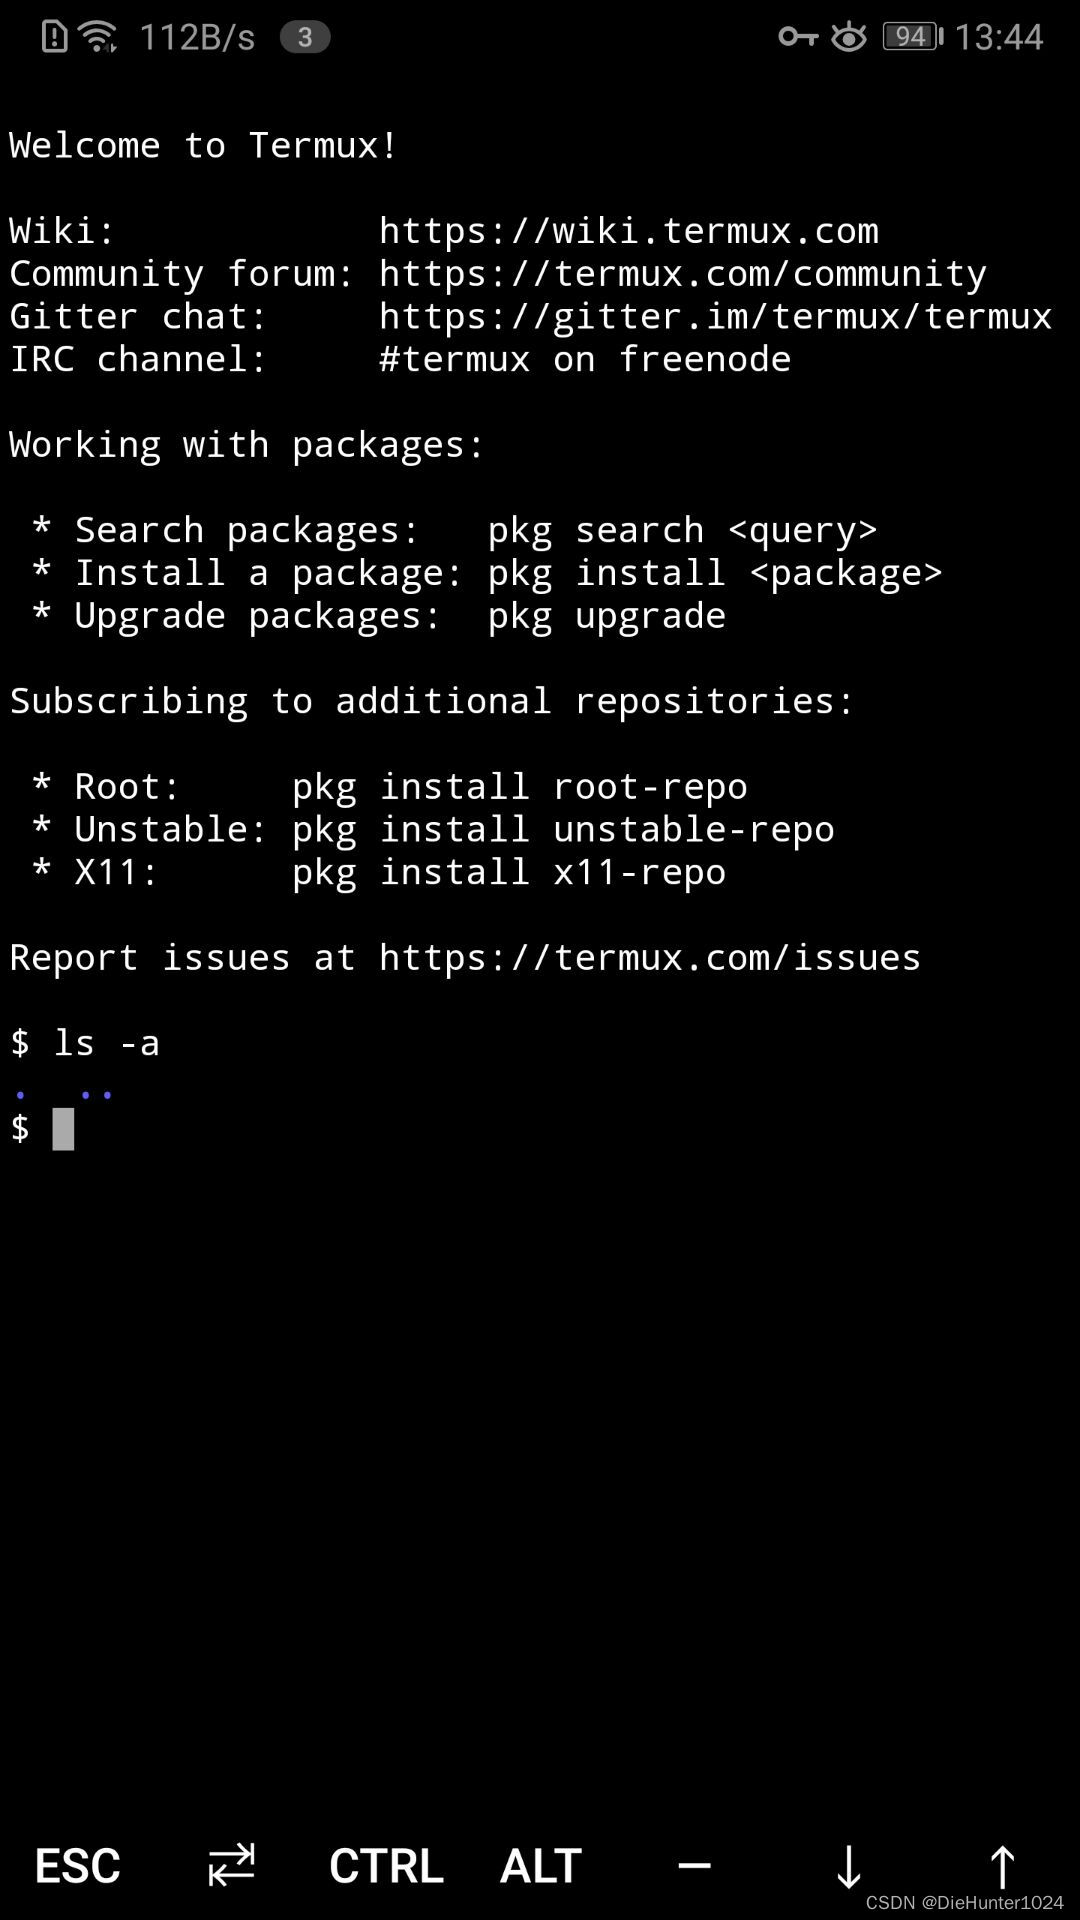Open the termux.com/community forum link
Screen dimensions: 1080x1920
pyautogui.click(x=682, y=274)
